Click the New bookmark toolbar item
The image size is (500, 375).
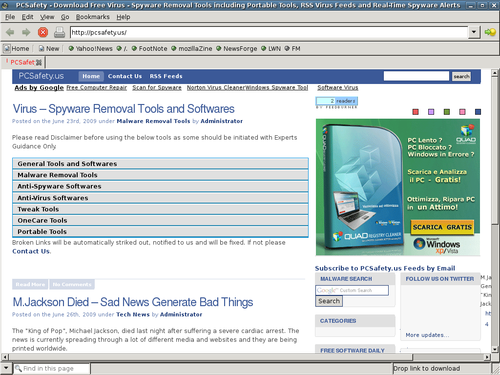click(x=49, y=49)
